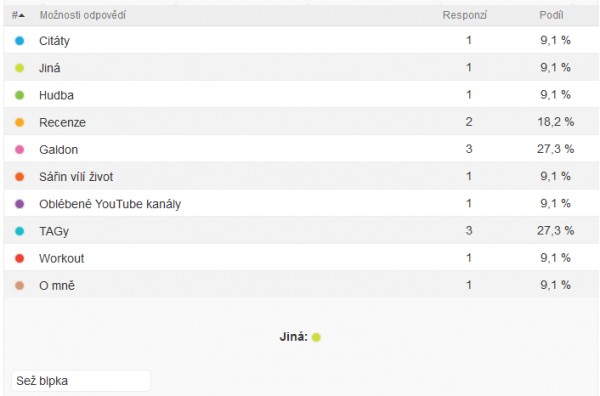Select the green dot next to Hudba
The height and width of the screenshot is (396, 600).
[20, 95]
